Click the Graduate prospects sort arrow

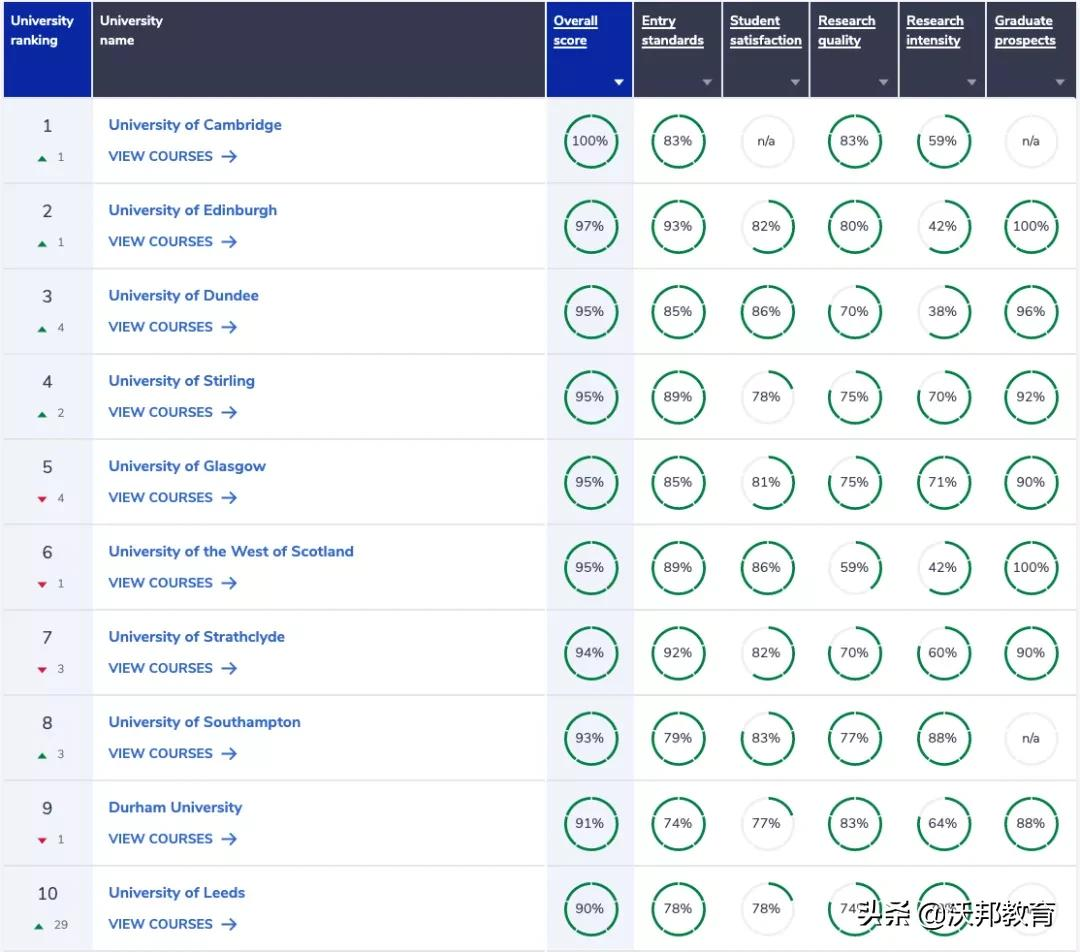pos(1060,82)
